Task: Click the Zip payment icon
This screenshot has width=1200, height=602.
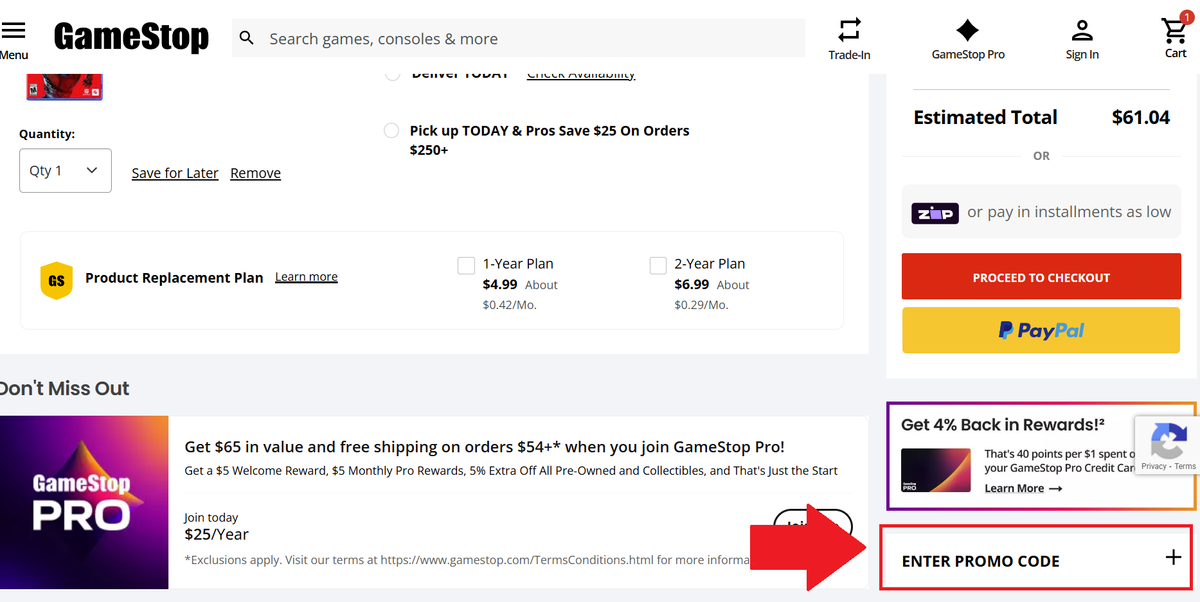Action: [x=934, y=211]
